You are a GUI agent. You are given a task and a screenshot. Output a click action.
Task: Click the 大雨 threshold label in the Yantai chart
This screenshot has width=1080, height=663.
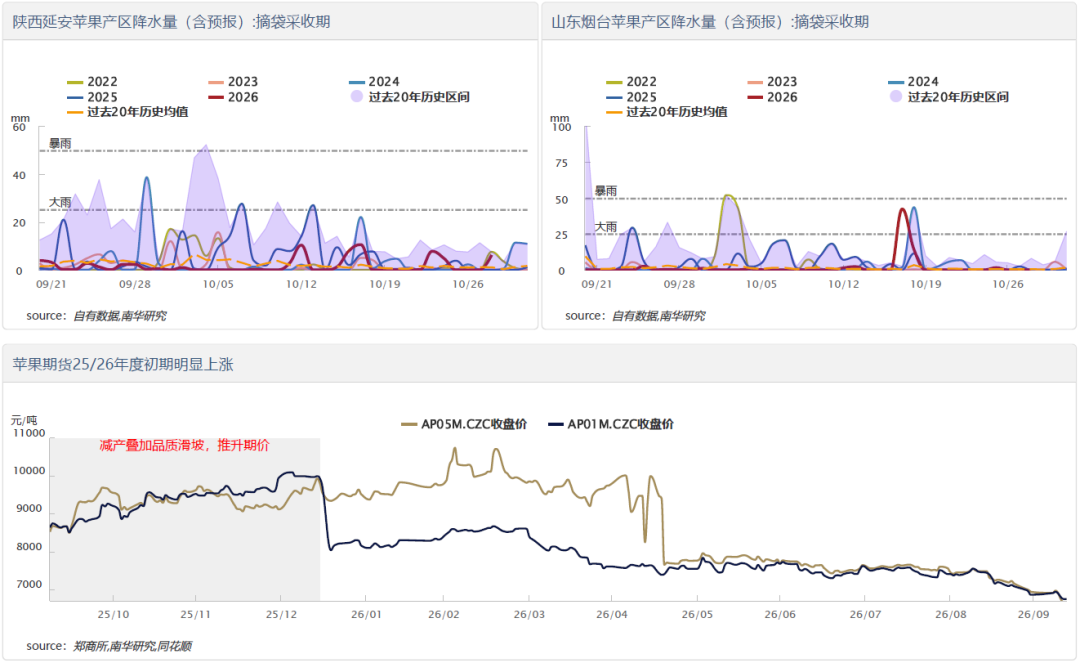coord(606,227)
